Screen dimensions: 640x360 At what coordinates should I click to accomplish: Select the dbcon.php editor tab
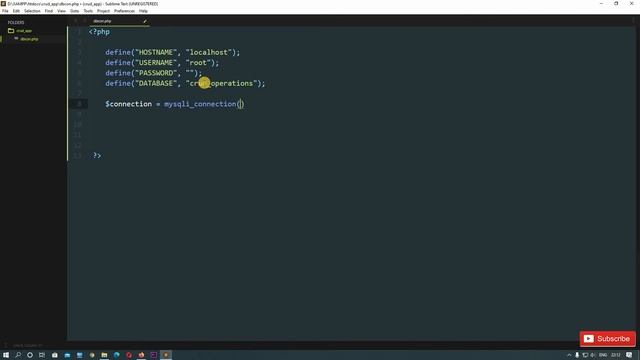pos(119,21)
